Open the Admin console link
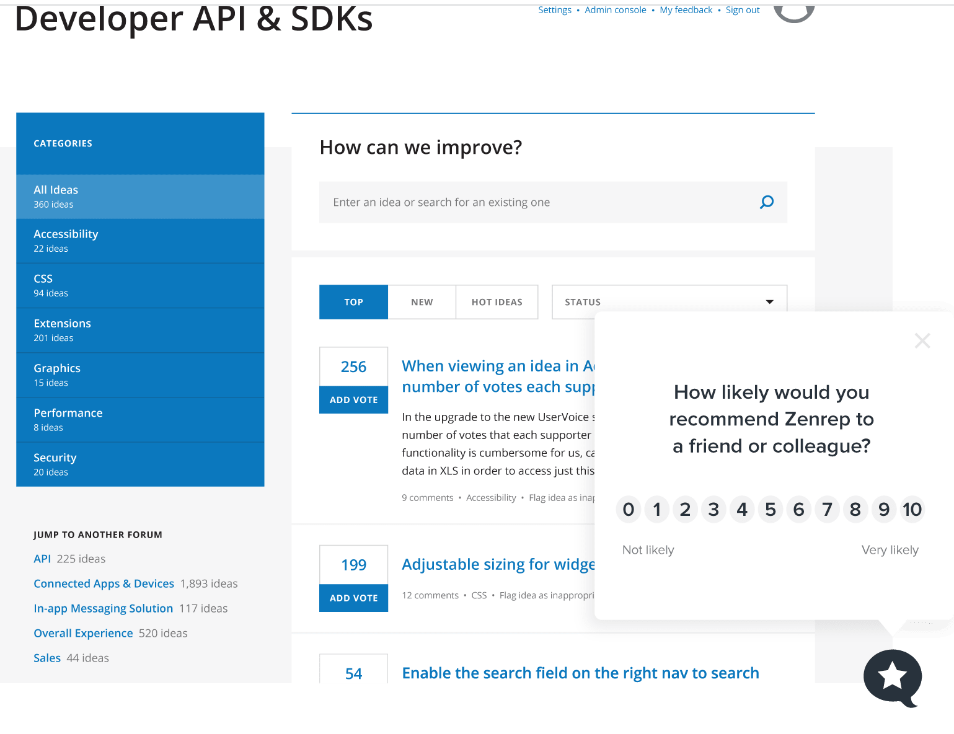The width and height of the screenshot is (954, 734). click(615, 10)
